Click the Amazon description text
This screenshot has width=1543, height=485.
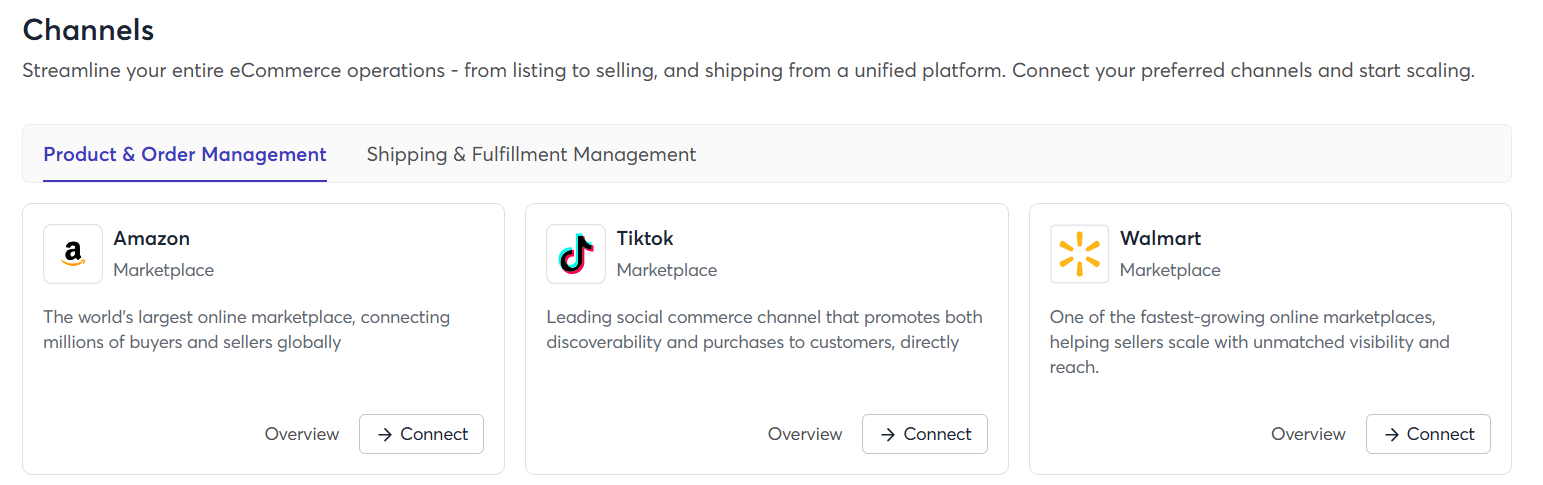(x=246, y=330)
